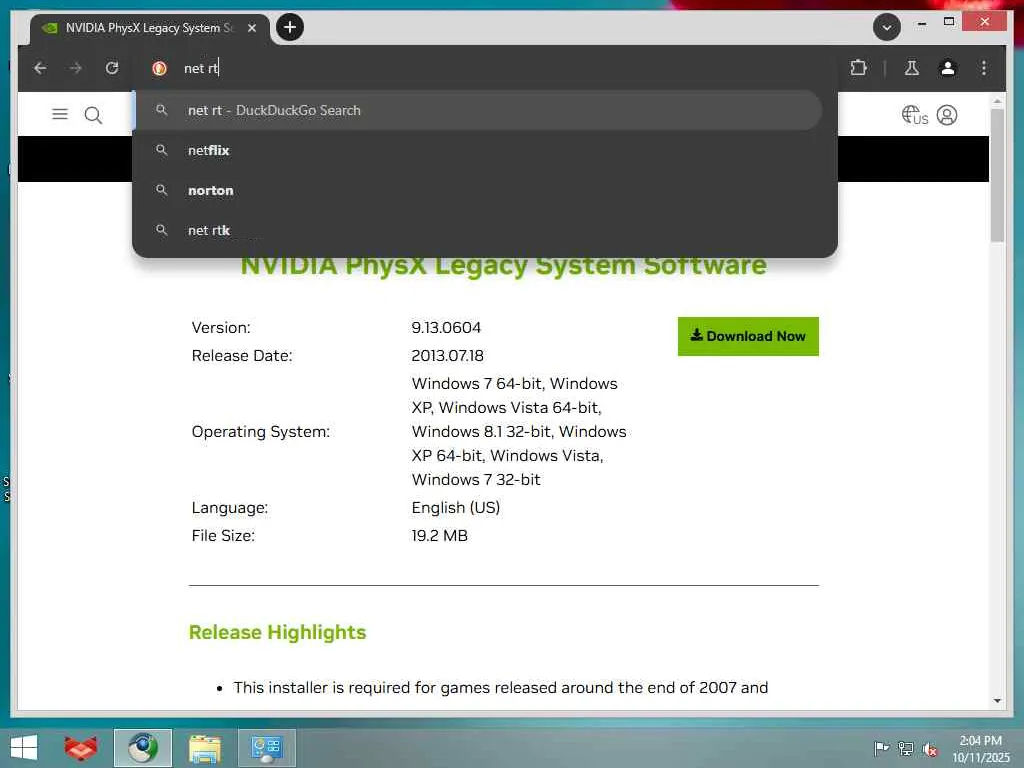Minimize the browser window
Screen dimensions: 1024x768
pos(921,23)
